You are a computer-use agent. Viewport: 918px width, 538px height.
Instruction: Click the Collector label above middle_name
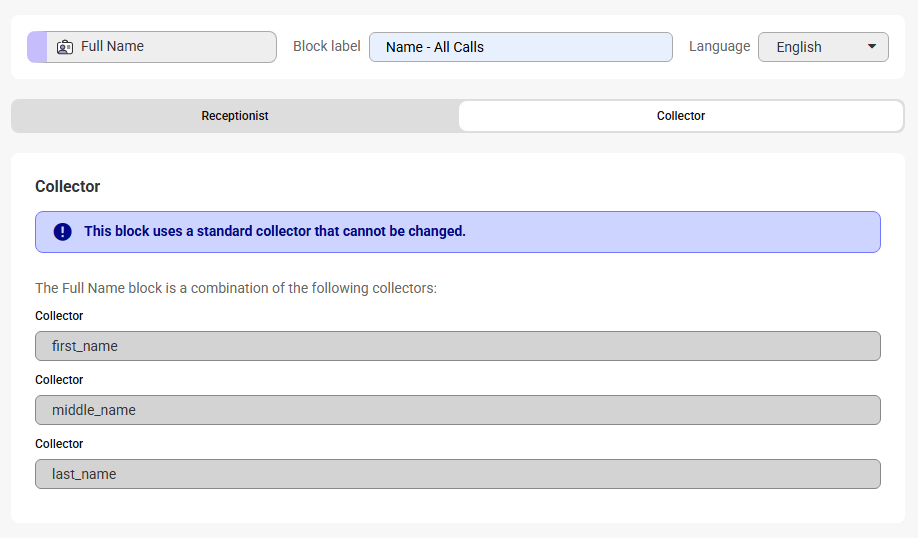[x=59, y=380]
